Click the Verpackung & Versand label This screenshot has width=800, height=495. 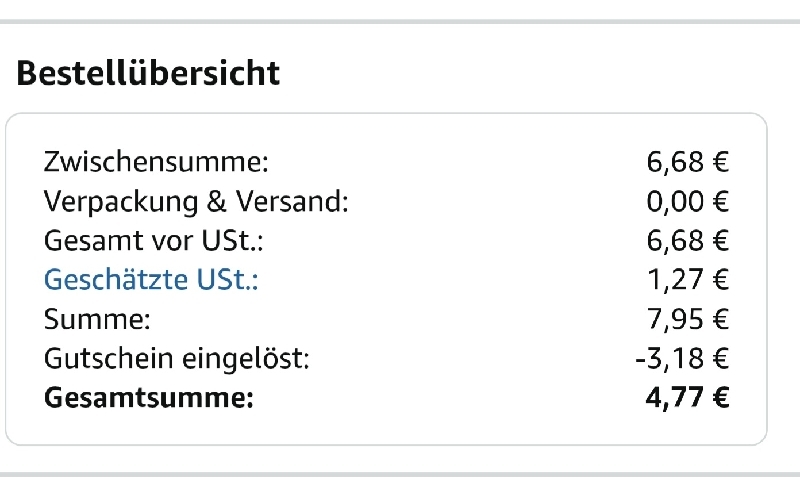(x=196, y=202)
